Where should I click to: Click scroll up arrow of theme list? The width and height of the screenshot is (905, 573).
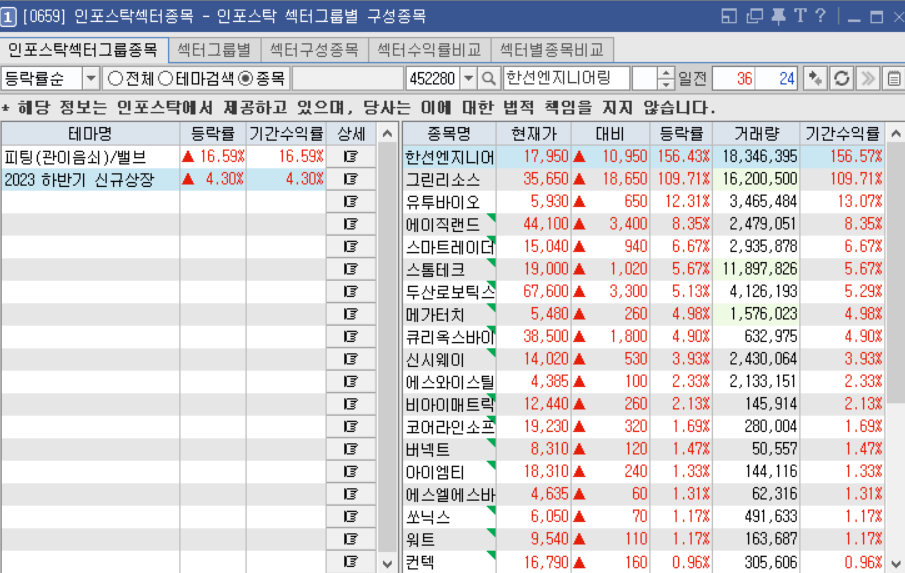(x=388, y=134)
